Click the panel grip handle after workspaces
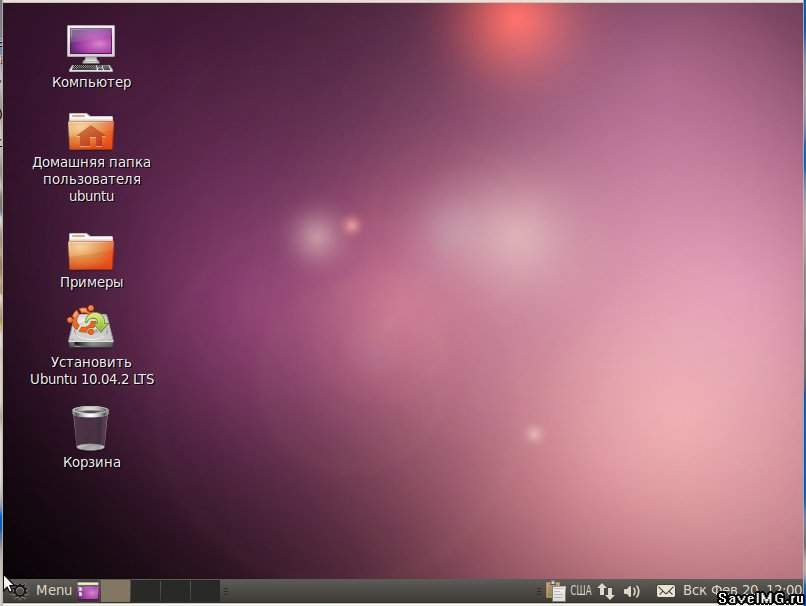806x606 pixels. [226, 591]
